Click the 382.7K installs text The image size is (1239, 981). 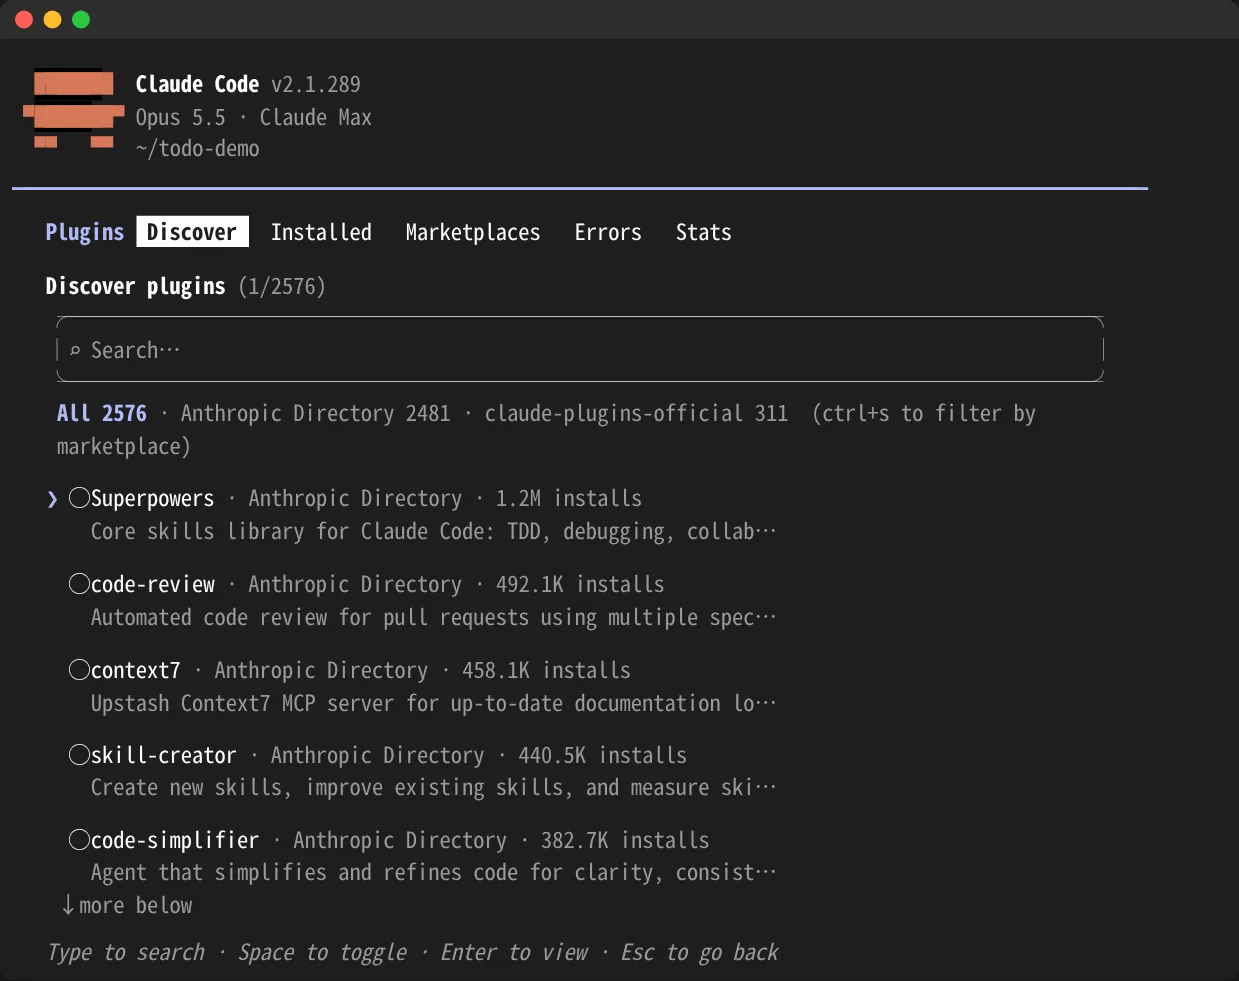click(x=625, y=840)
